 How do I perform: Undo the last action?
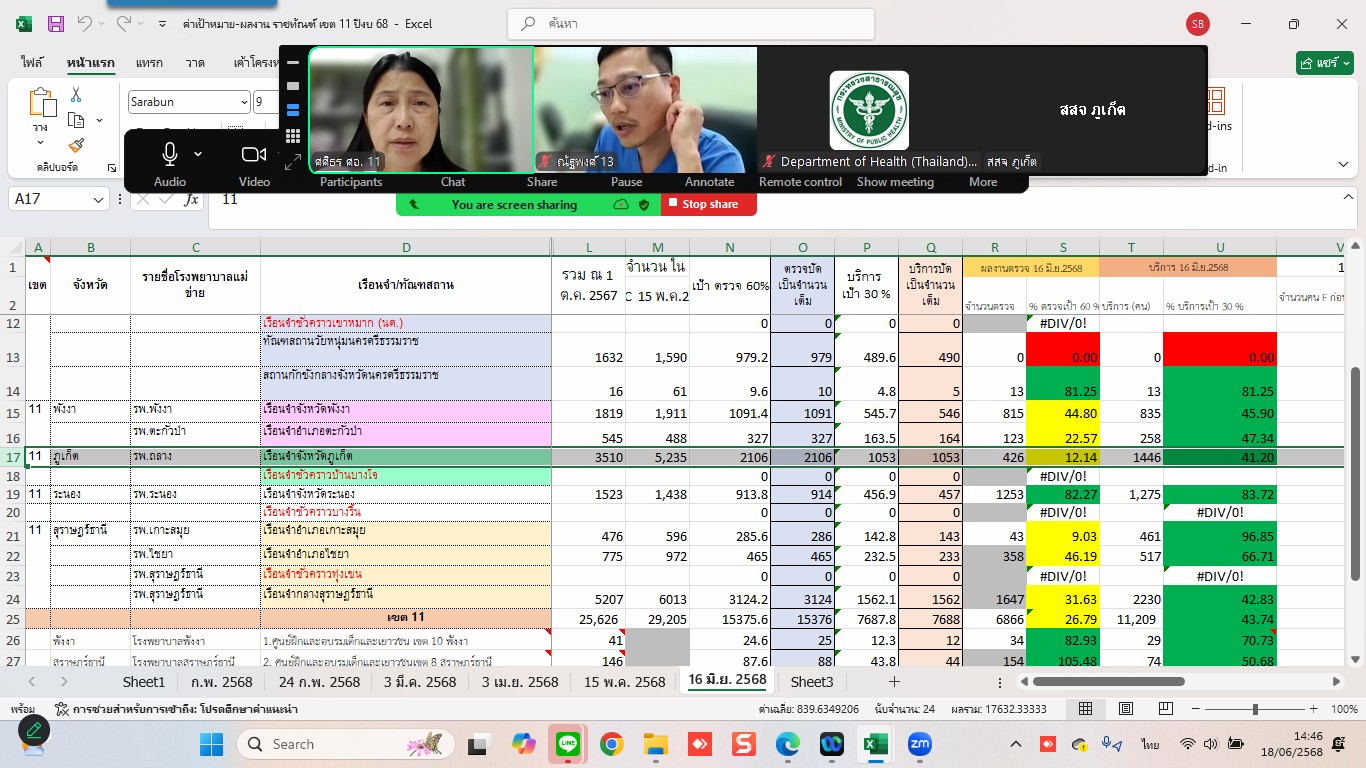click(84, 23)
